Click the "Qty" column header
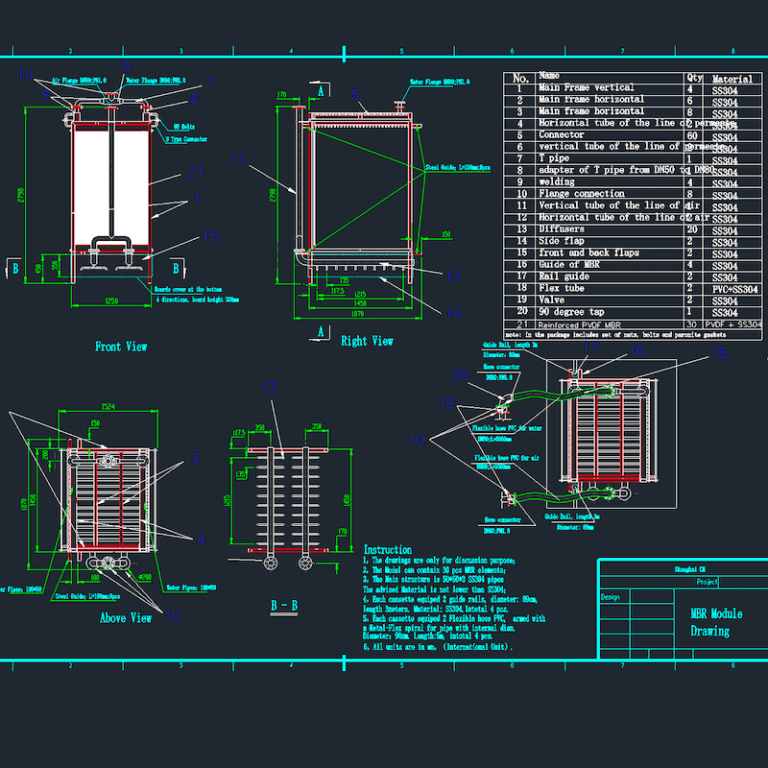 (x=694, y=78)
